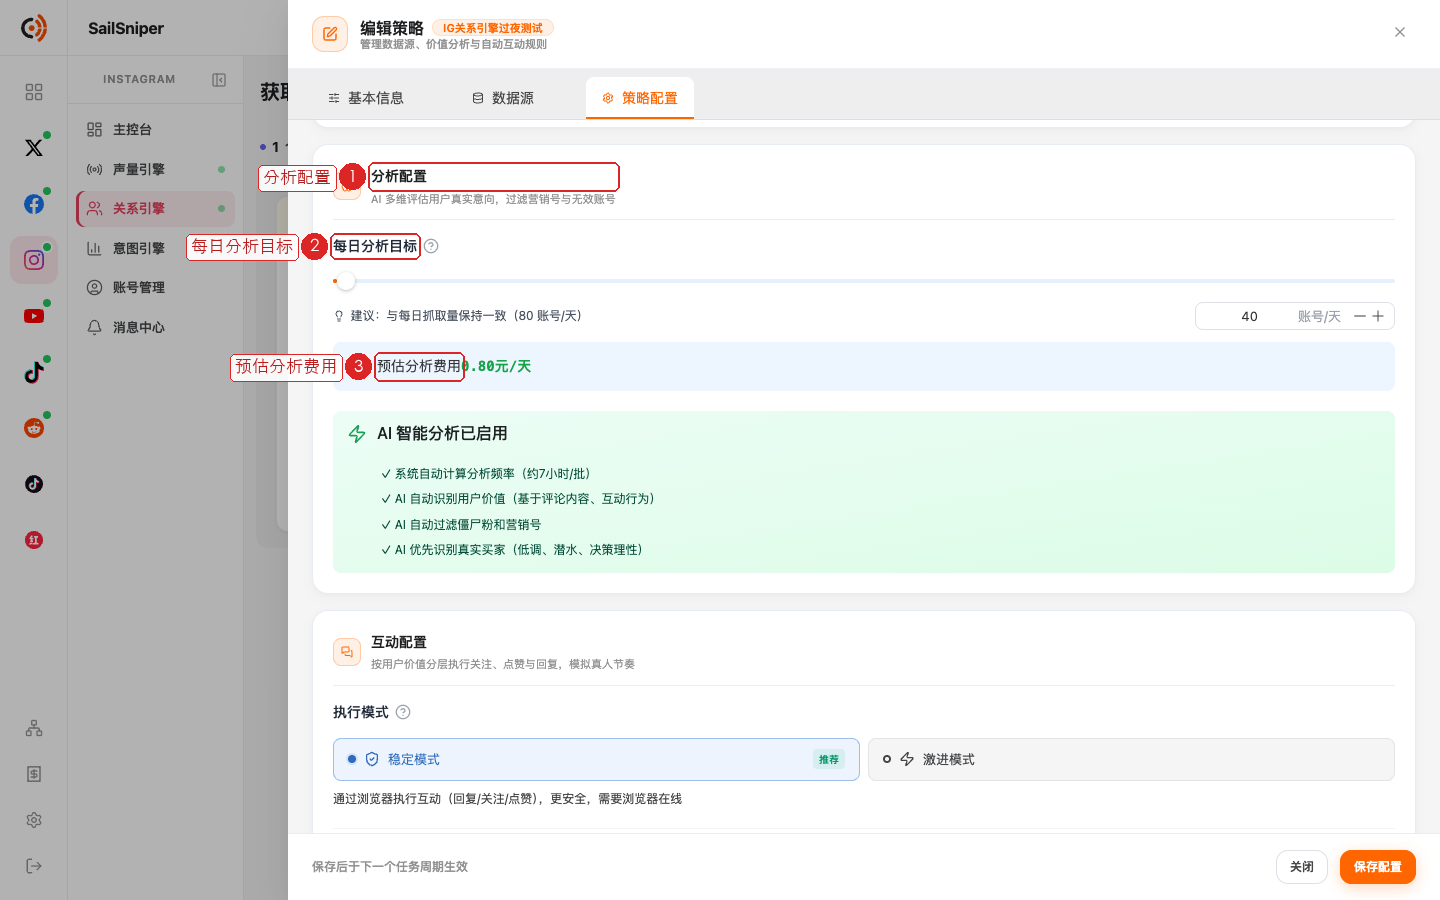Open the YouTube platform icon
This screenshot has width=1440, height=900.
coord(34,316)
